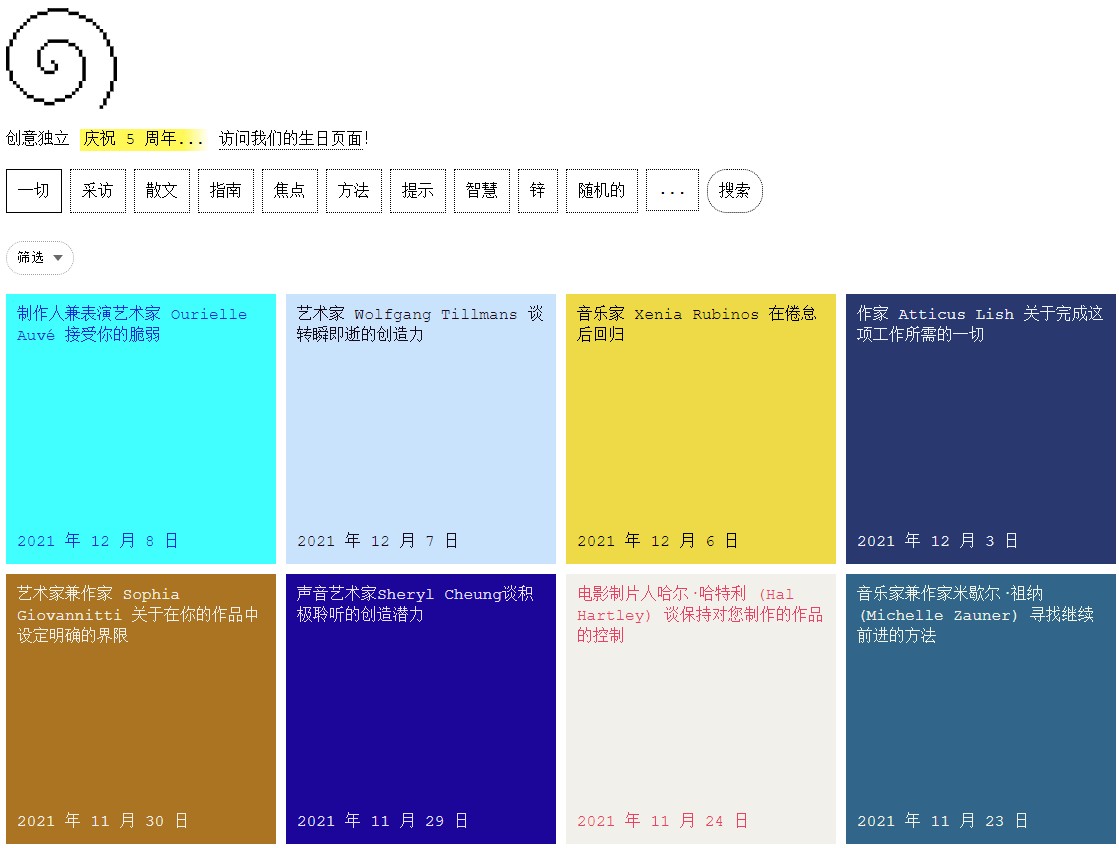Open the 指南 category
The image size is (1119, 848).
click(226, 191)
